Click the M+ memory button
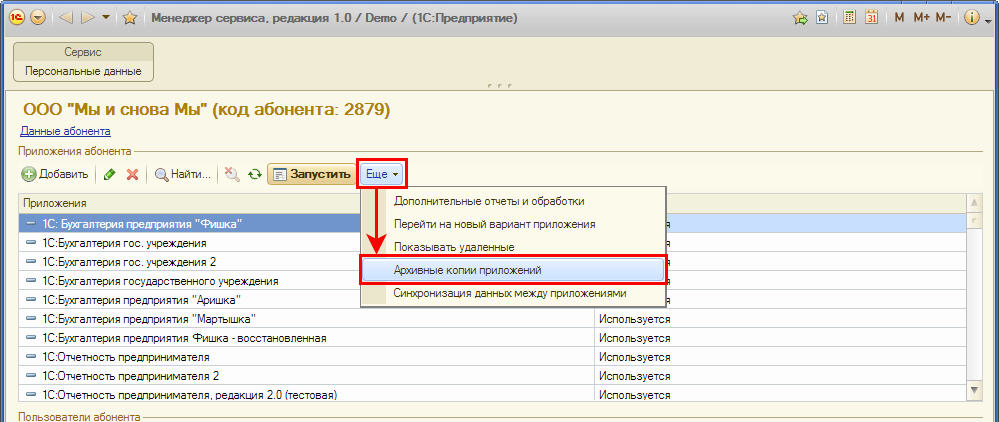 coord(921,18)
